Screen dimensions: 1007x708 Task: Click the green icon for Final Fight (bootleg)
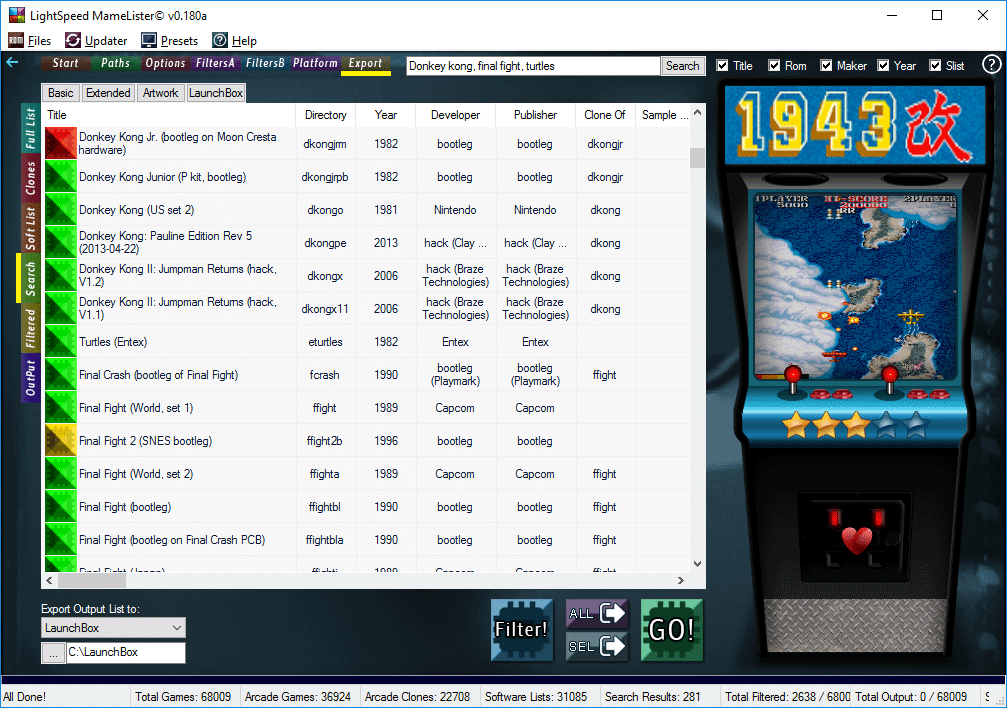tap(61, 507)
